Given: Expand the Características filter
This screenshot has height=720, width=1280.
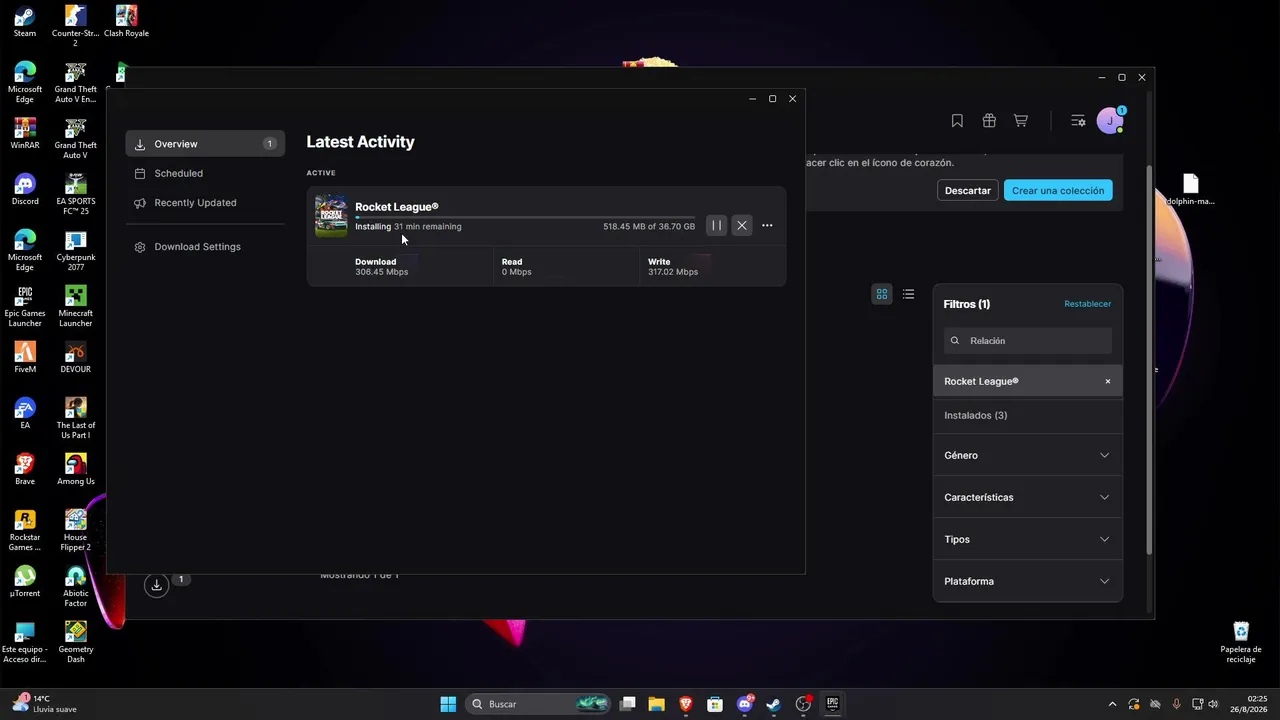Looking at the screenshot, I should click(x=1028, y=497).
